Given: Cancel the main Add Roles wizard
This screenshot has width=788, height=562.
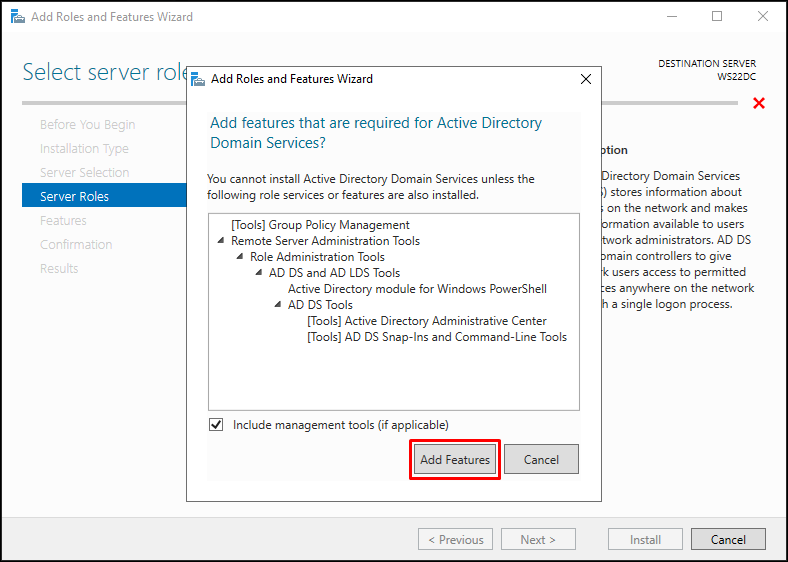Looking at the screenshot, I should (728, 539).
